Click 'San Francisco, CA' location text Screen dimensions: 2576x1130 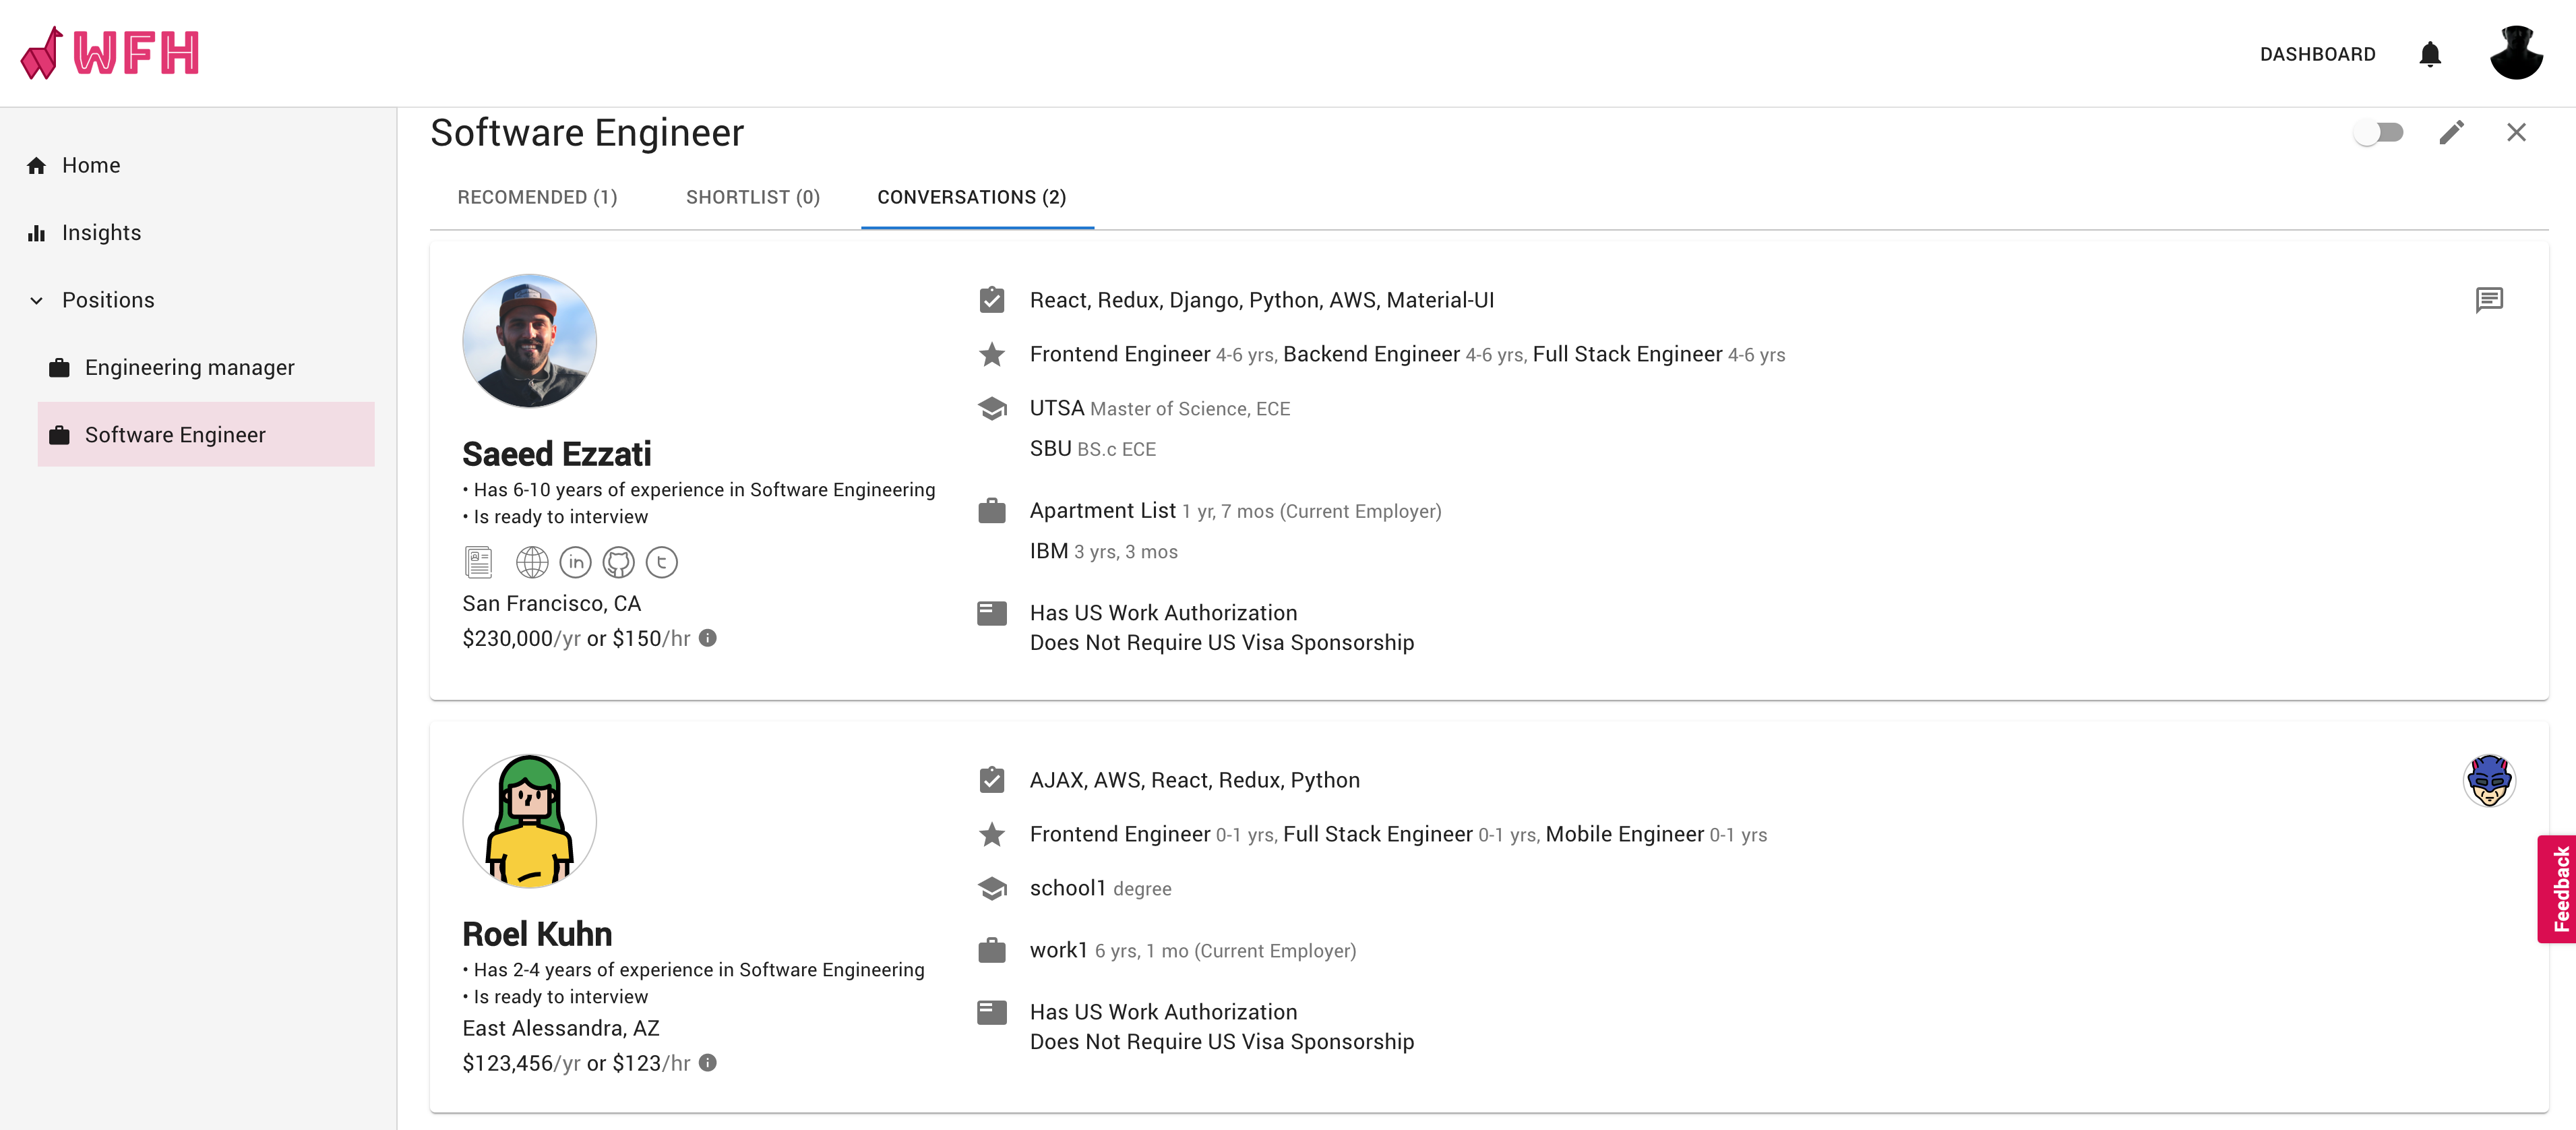pos(551,603)
